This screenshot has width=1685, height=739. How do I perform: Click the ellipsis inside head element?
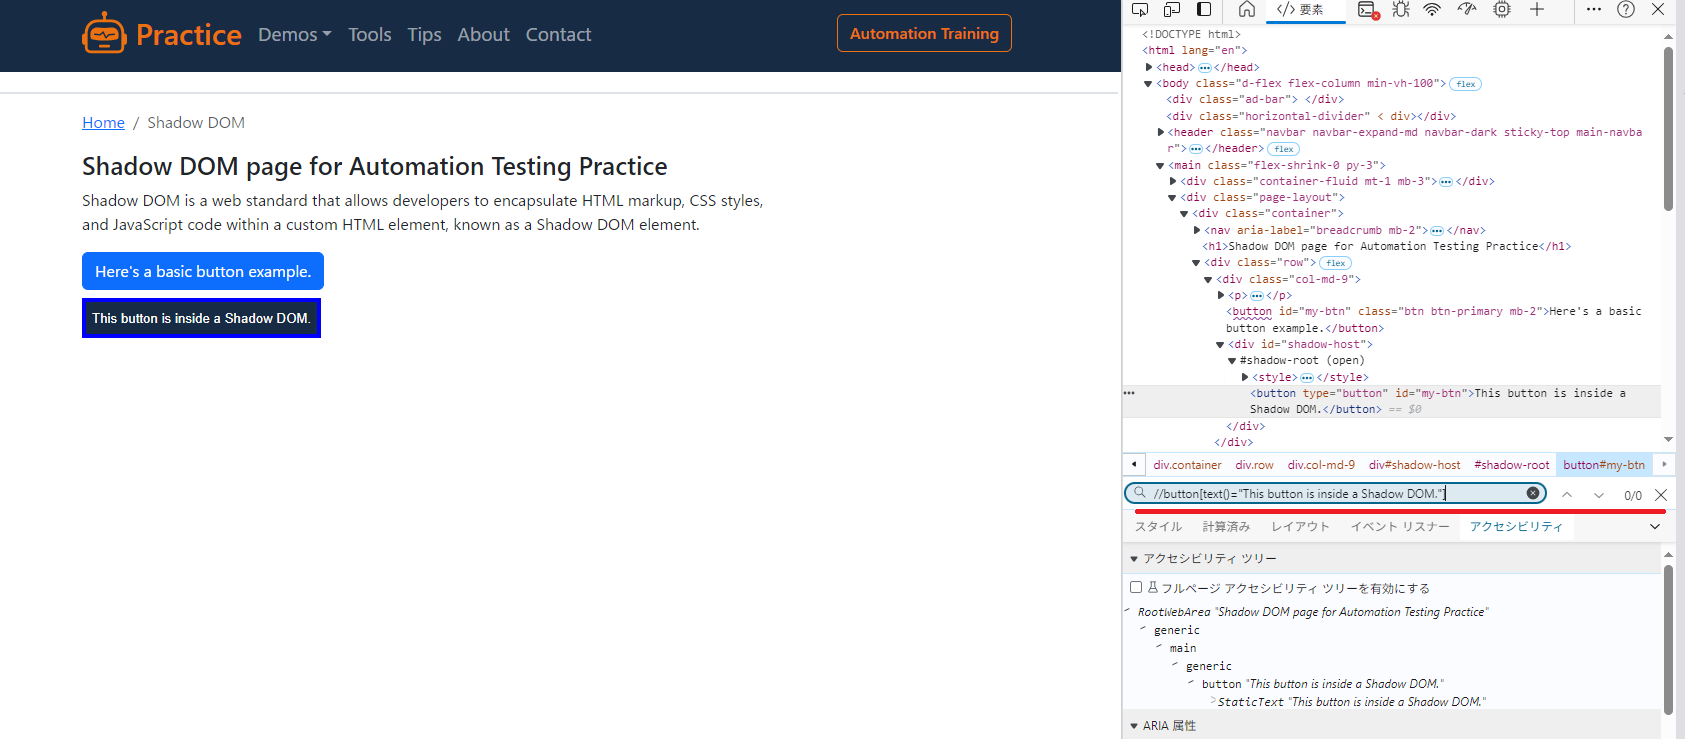point(1204,68)
